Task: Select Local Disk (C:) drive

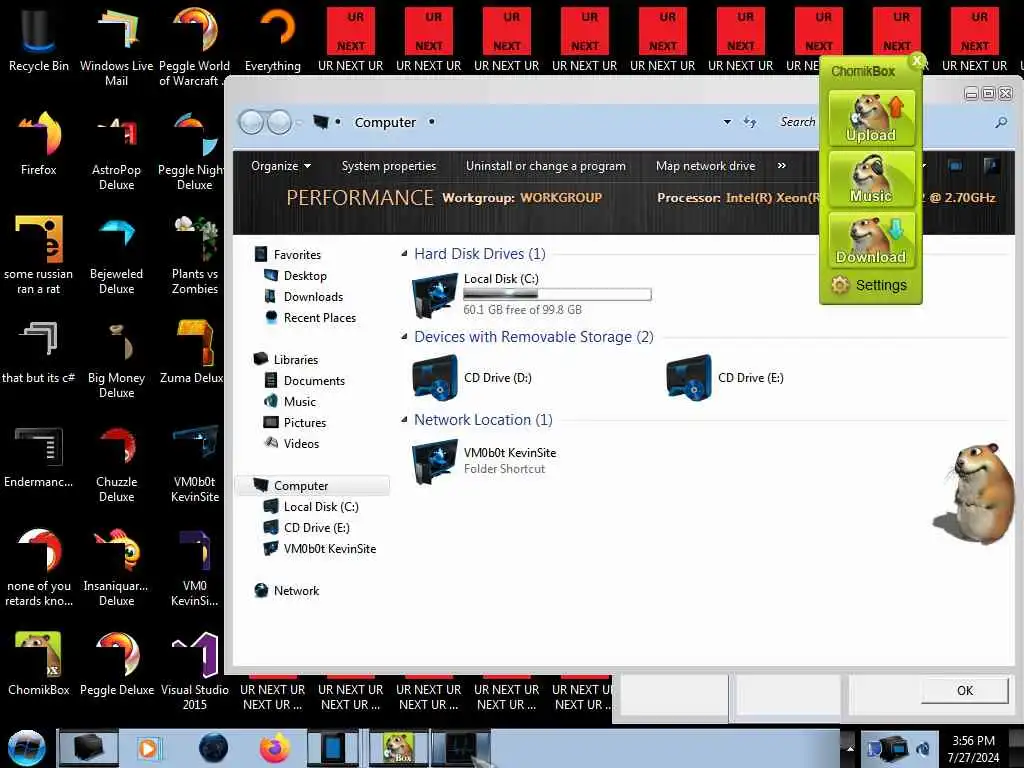Action: coord(532,295)
